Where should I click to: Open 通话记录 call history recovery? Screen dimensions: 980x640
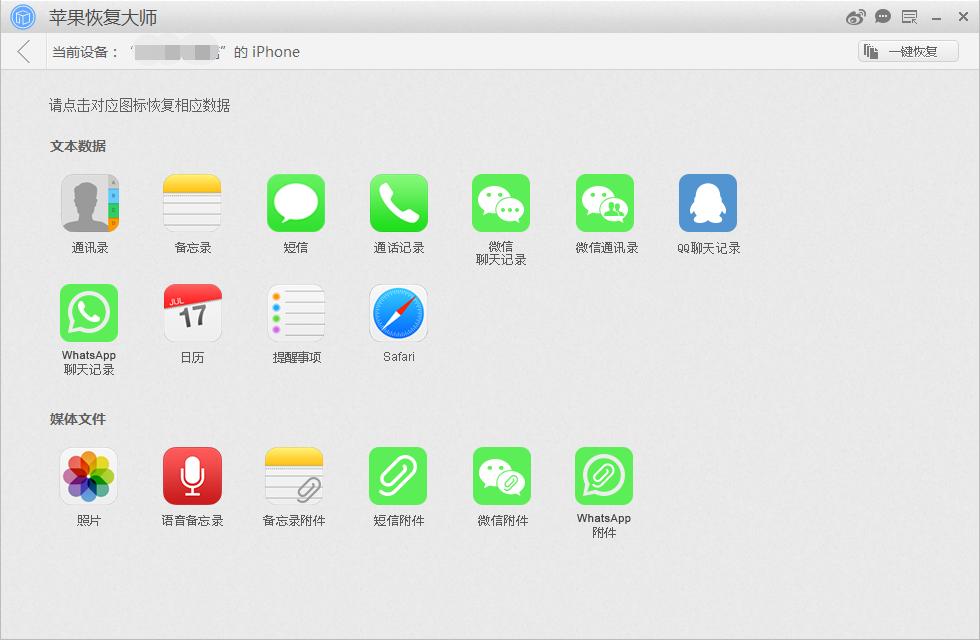[398, 203]
